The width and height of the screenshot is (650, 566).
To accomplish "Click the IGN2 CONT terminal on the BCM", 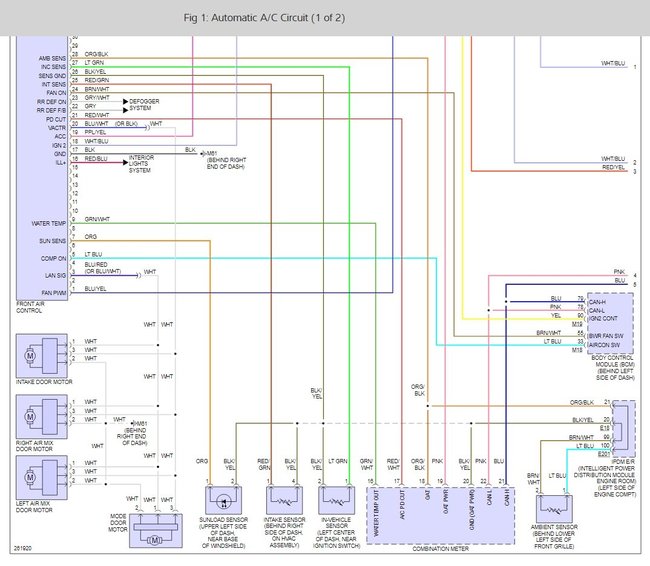I will [x=604, y=318].
